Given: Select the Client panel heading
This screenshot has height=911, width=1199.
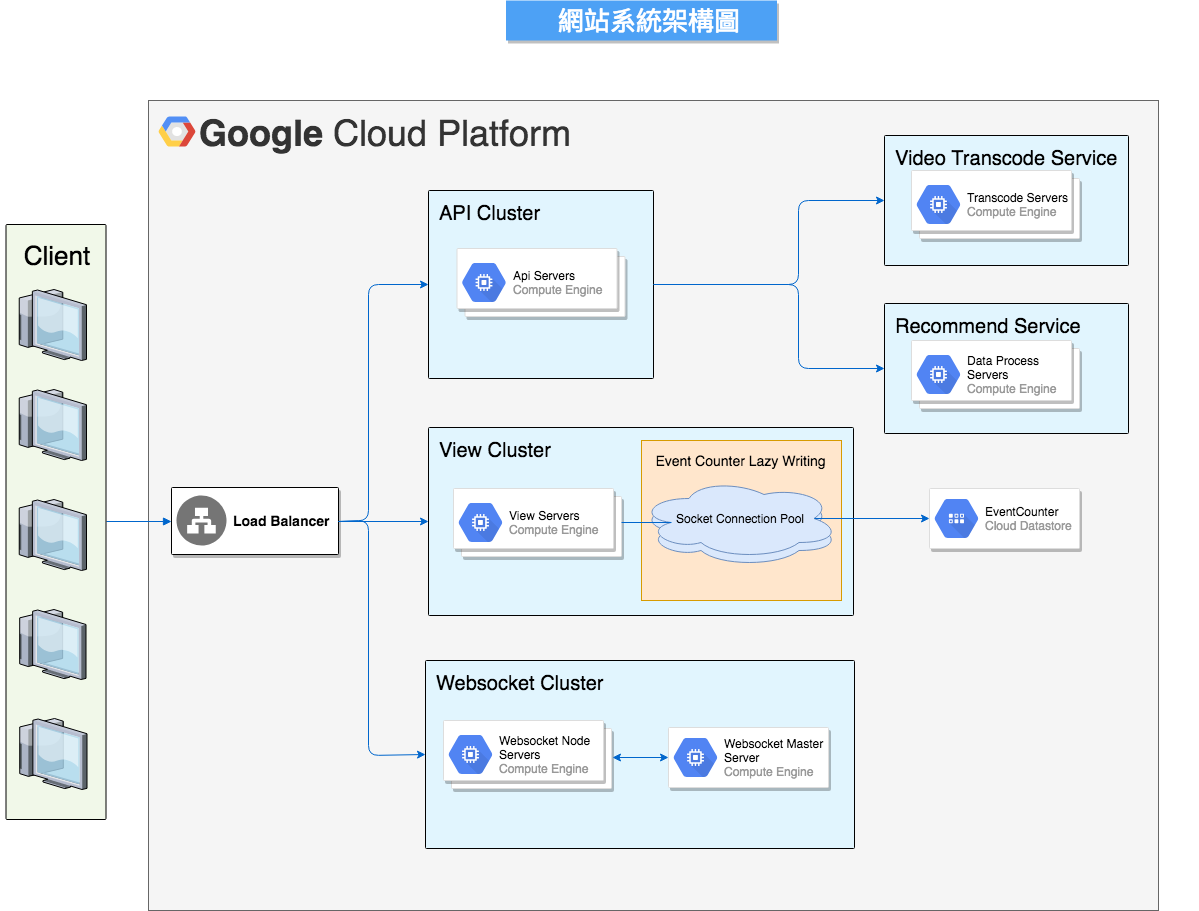Looking at the screenshot, I should pyautogui.click(x=57, y=256).
